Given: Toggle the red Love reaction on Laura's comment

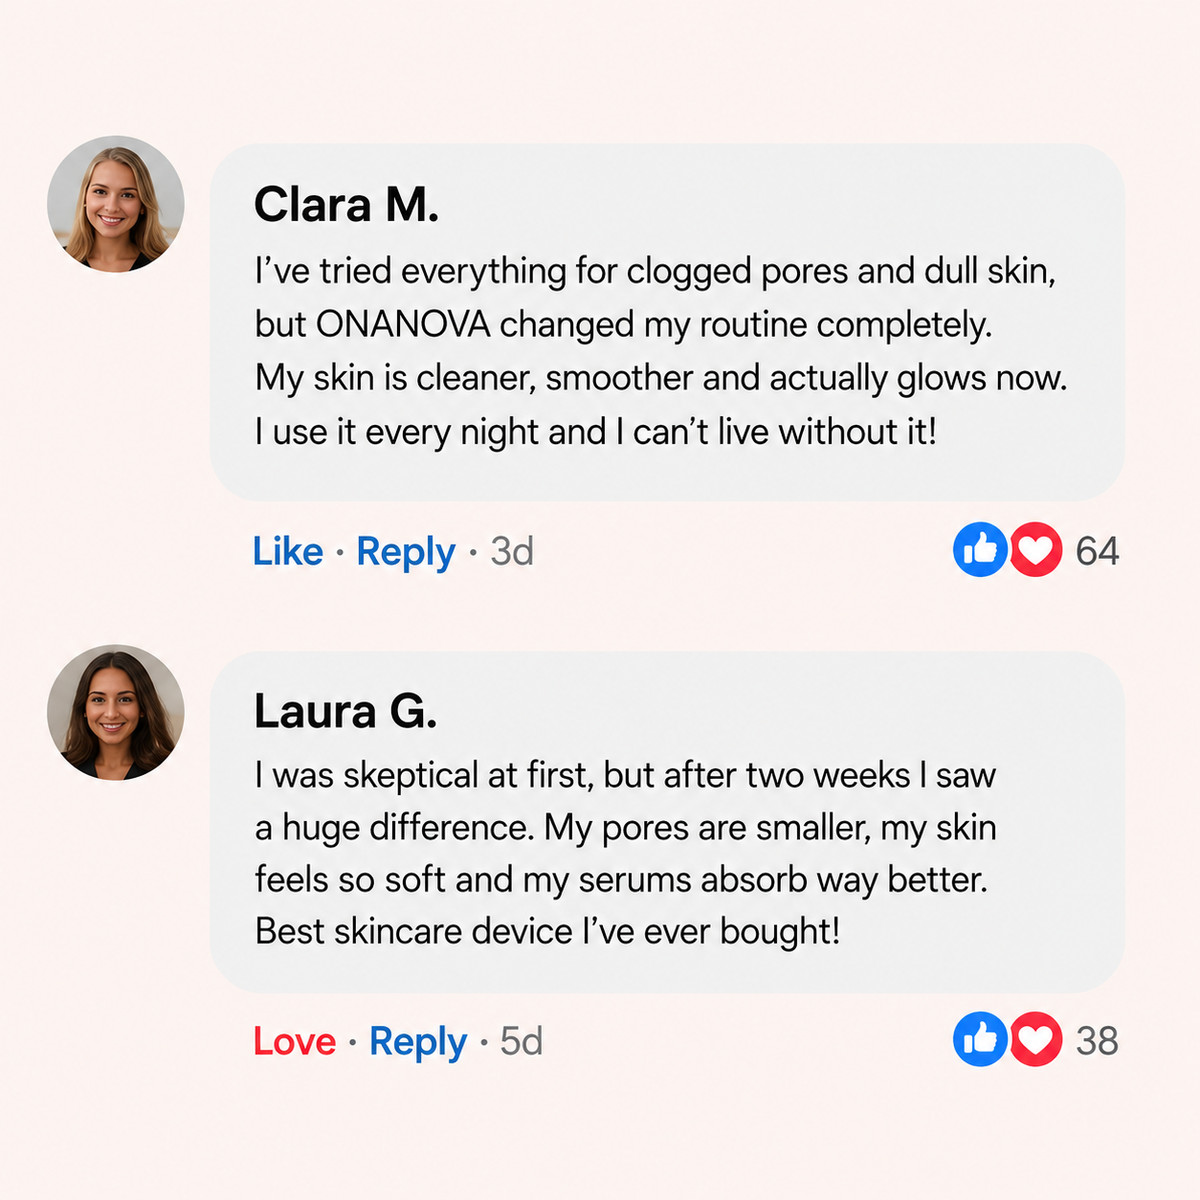Looking at the screenshot, I should point(294,1041).
